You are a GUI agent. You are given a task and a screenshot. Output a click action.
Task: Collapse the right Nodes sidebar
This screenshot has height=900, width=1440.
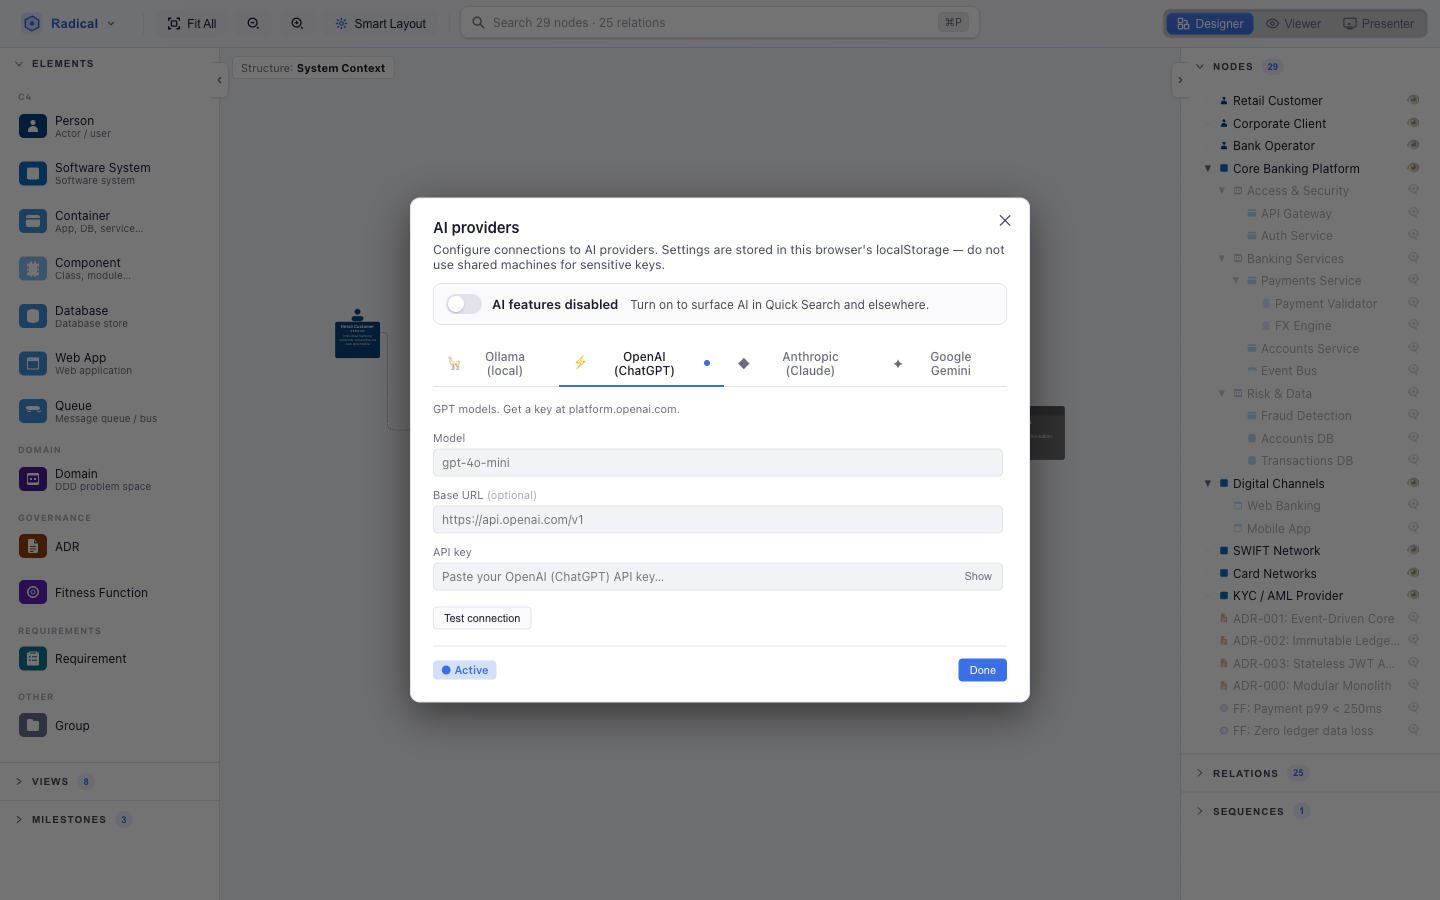pyautogui.click(x=1180, y=80)
